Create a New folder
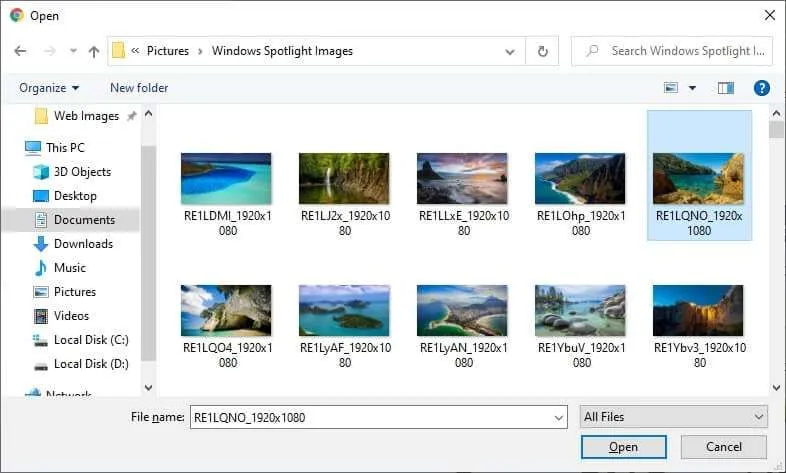The height and width of the screenshot is (473, 786). point(139,88)
